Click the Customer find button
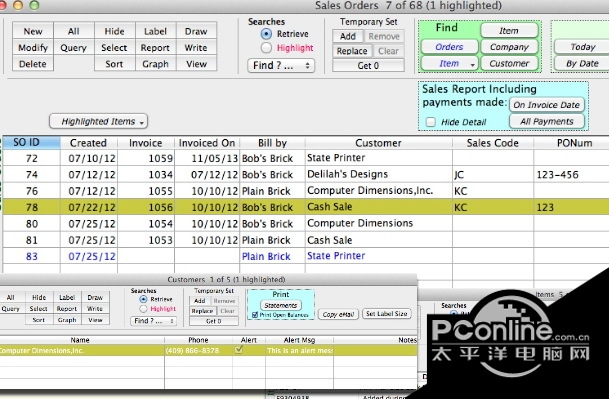Viewport: 609px width, 399px height. [x=509, y=63]
